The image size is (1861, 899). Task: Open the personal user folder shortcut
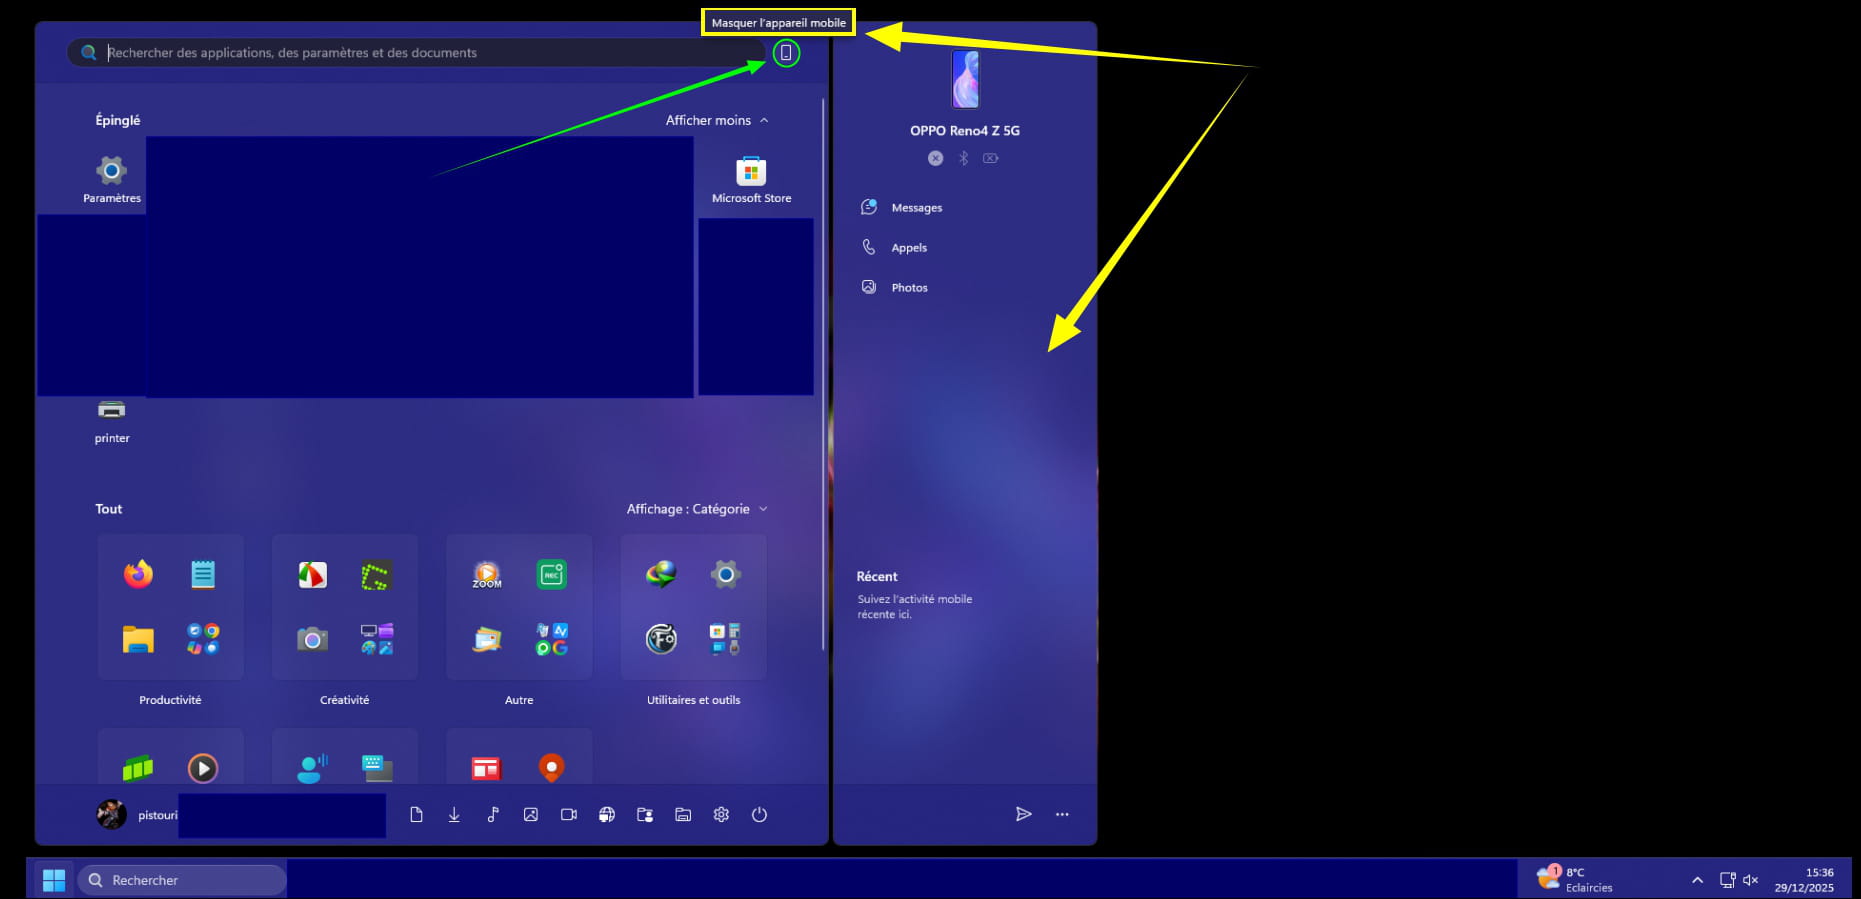(645, 815)
